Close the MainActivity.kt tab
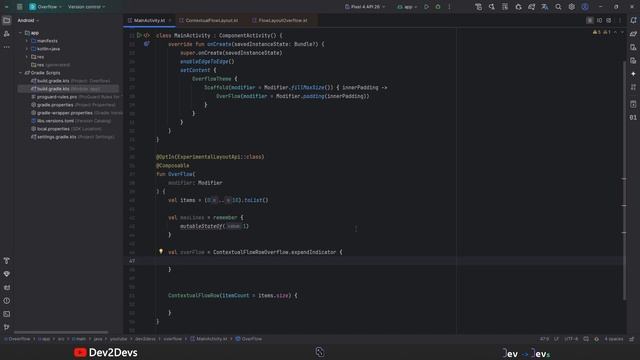 [170, 20]
